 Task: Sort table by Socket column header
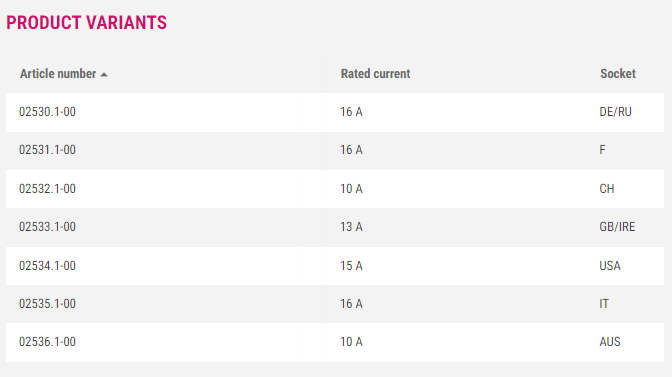point(618,74)
